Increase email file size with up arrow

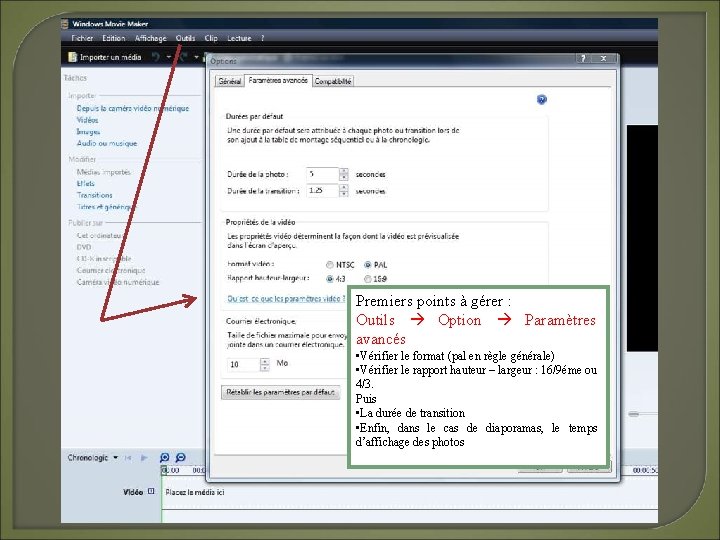(x=264, y=361)
